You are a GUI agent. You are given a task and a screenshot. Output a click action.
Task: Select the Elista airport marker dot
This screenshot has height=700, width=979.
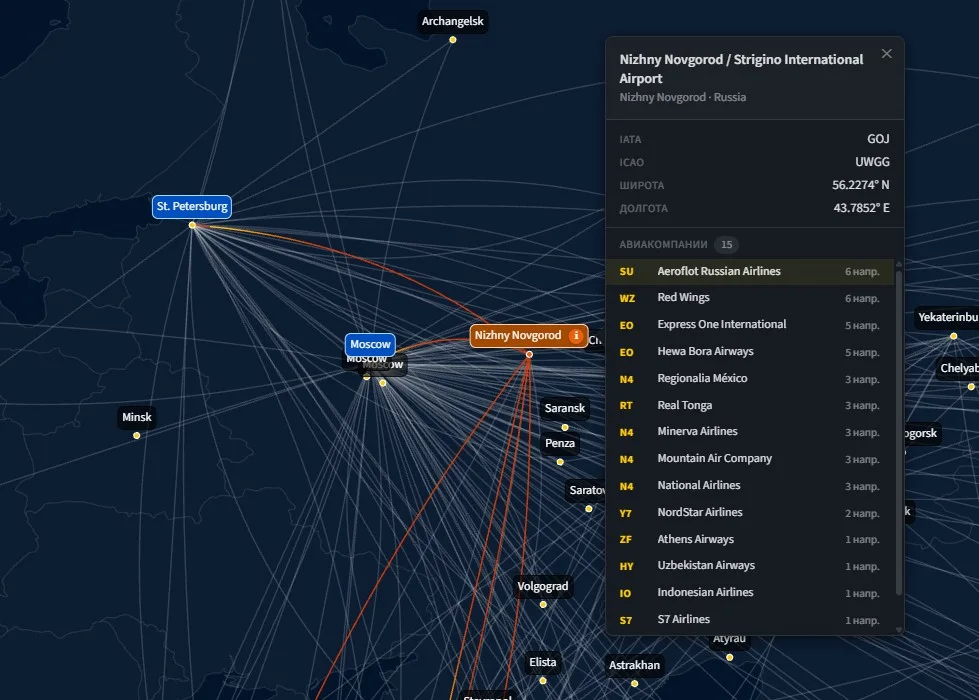(543, 680)
